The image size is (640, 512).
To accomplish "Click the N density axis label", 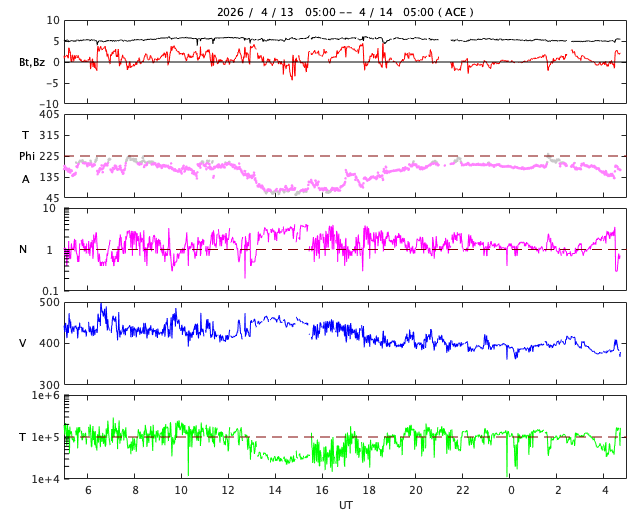I will (x=24, y=249).
